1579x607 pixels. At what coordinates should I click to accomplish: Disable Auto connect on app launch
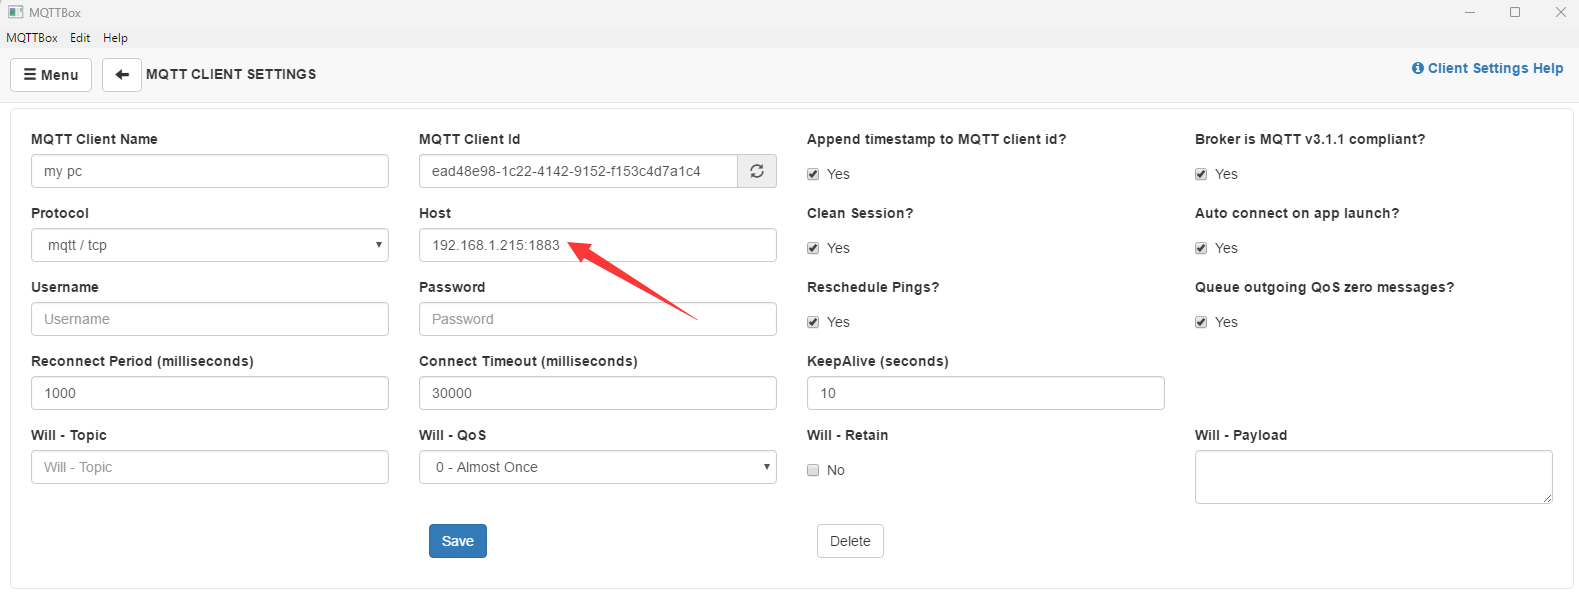pyautogui.click(x=1201, y=248)
